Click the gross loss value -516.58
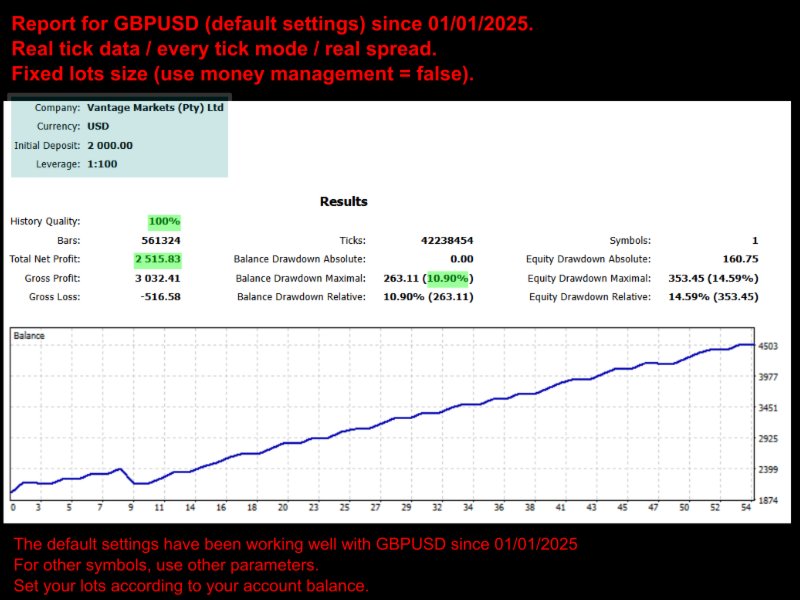Screen dimensions: 800x600 click(160, 297)
